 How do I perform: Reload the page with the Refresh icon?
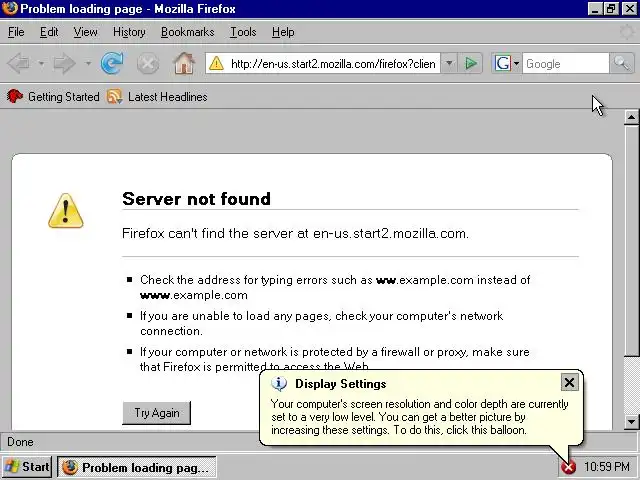click(112, 63)
